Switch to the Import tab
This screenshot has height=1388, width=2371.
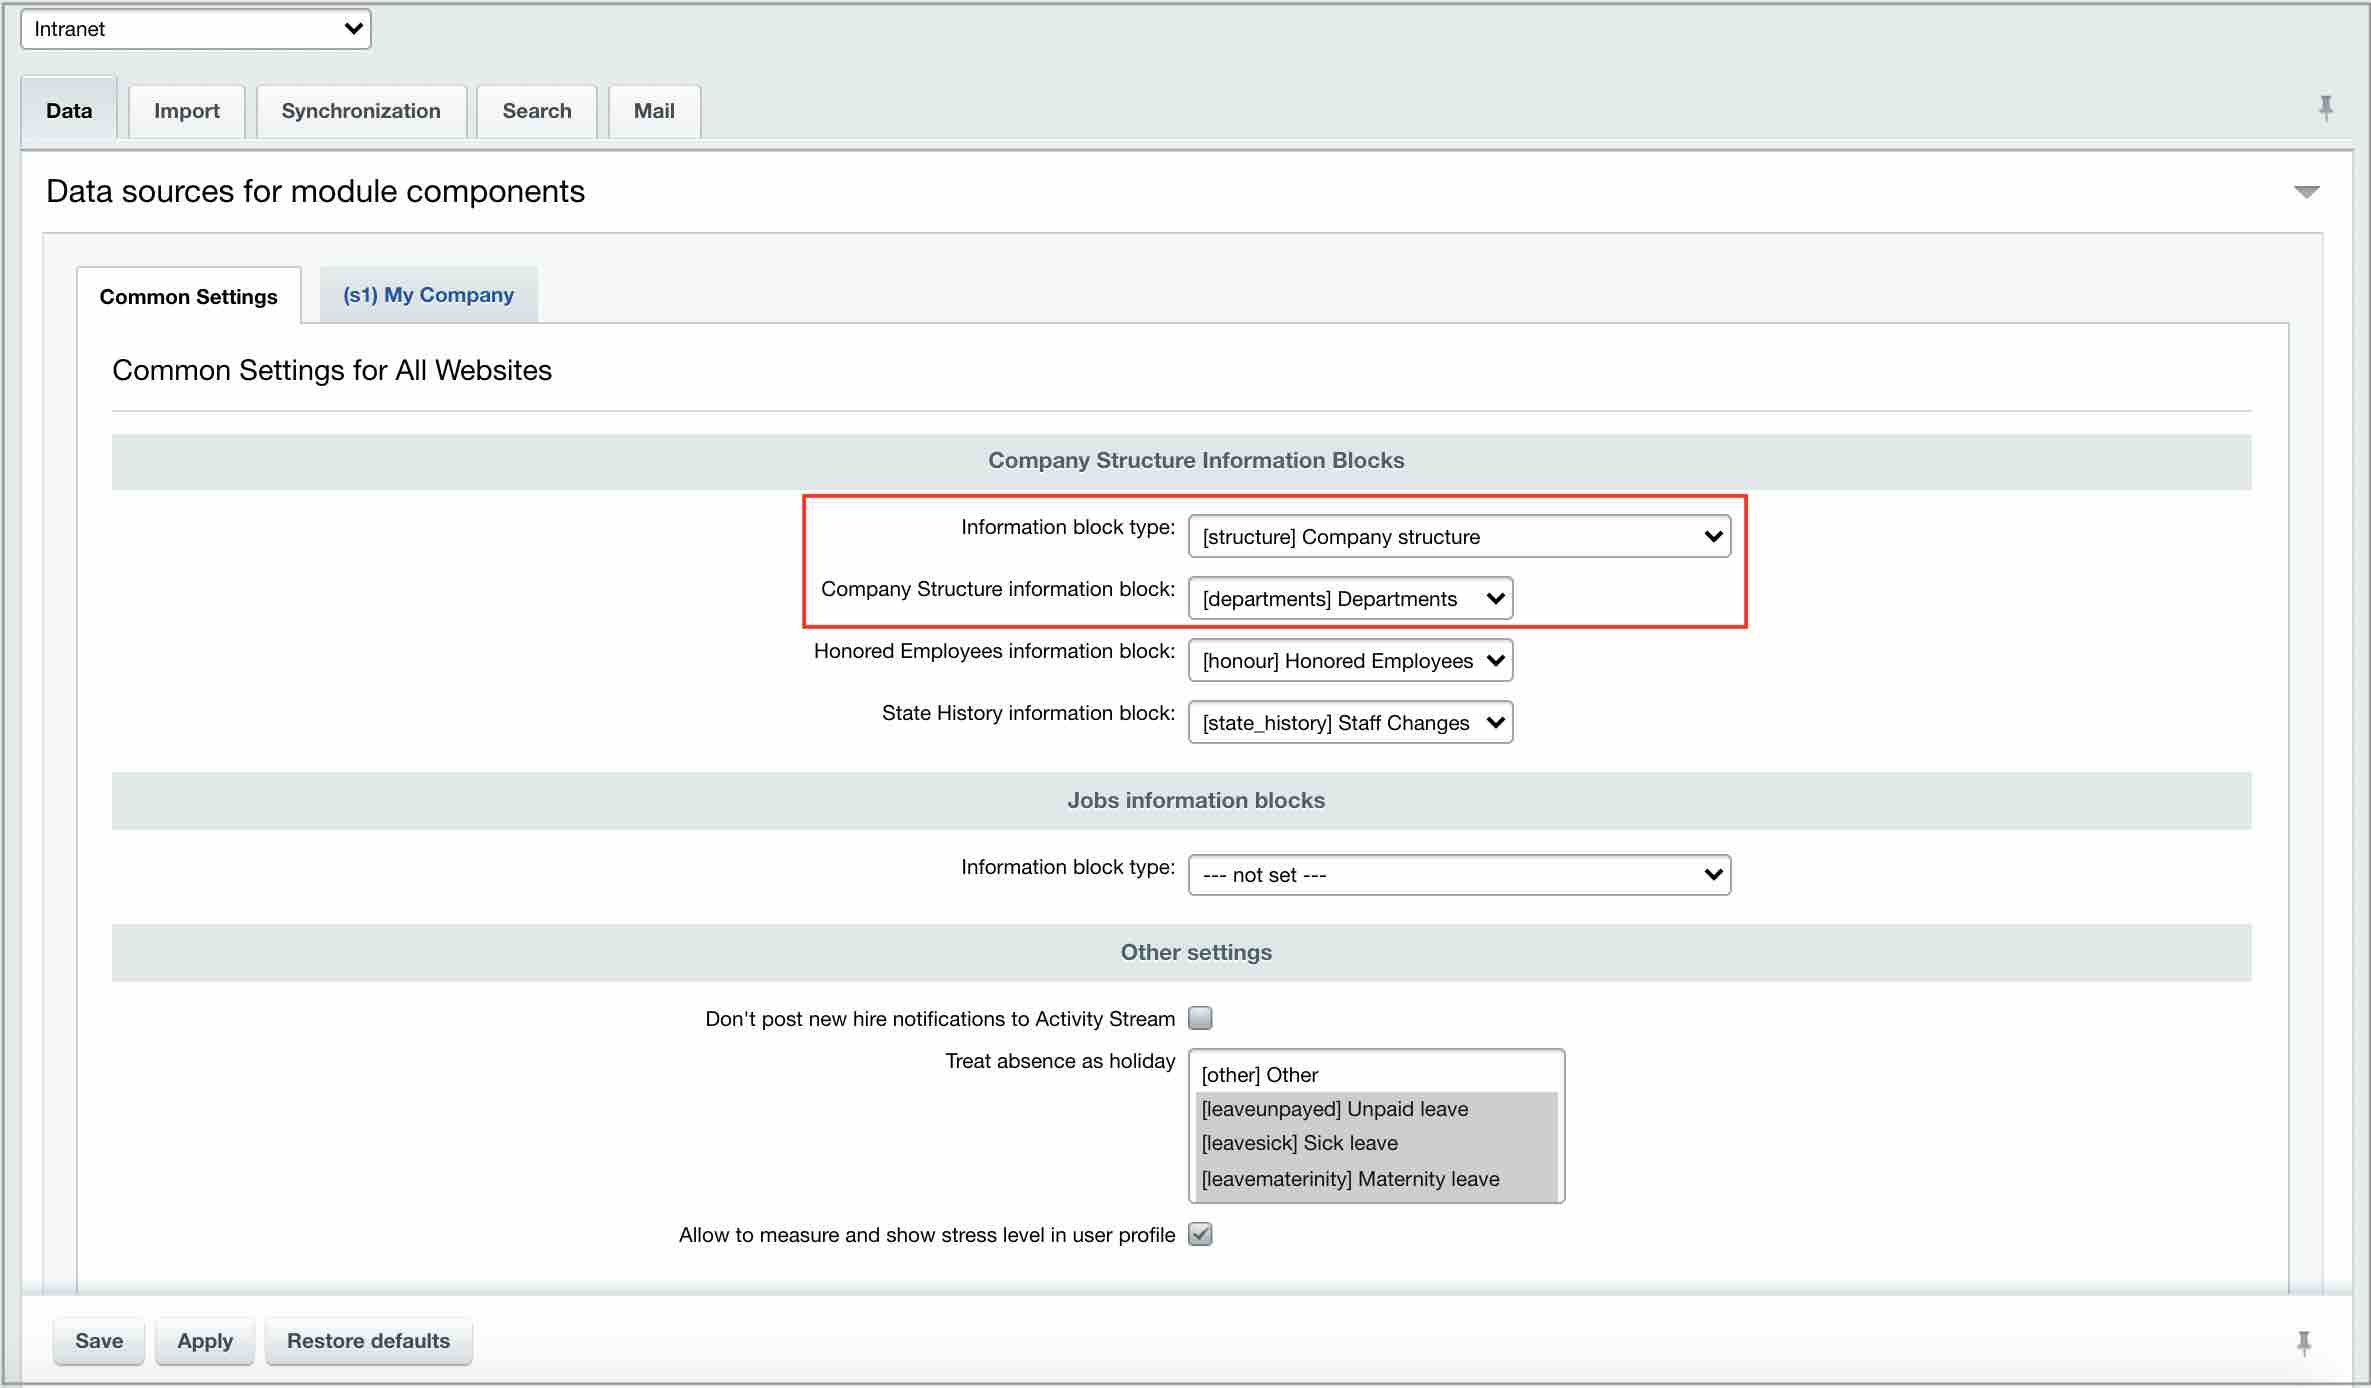187,111
